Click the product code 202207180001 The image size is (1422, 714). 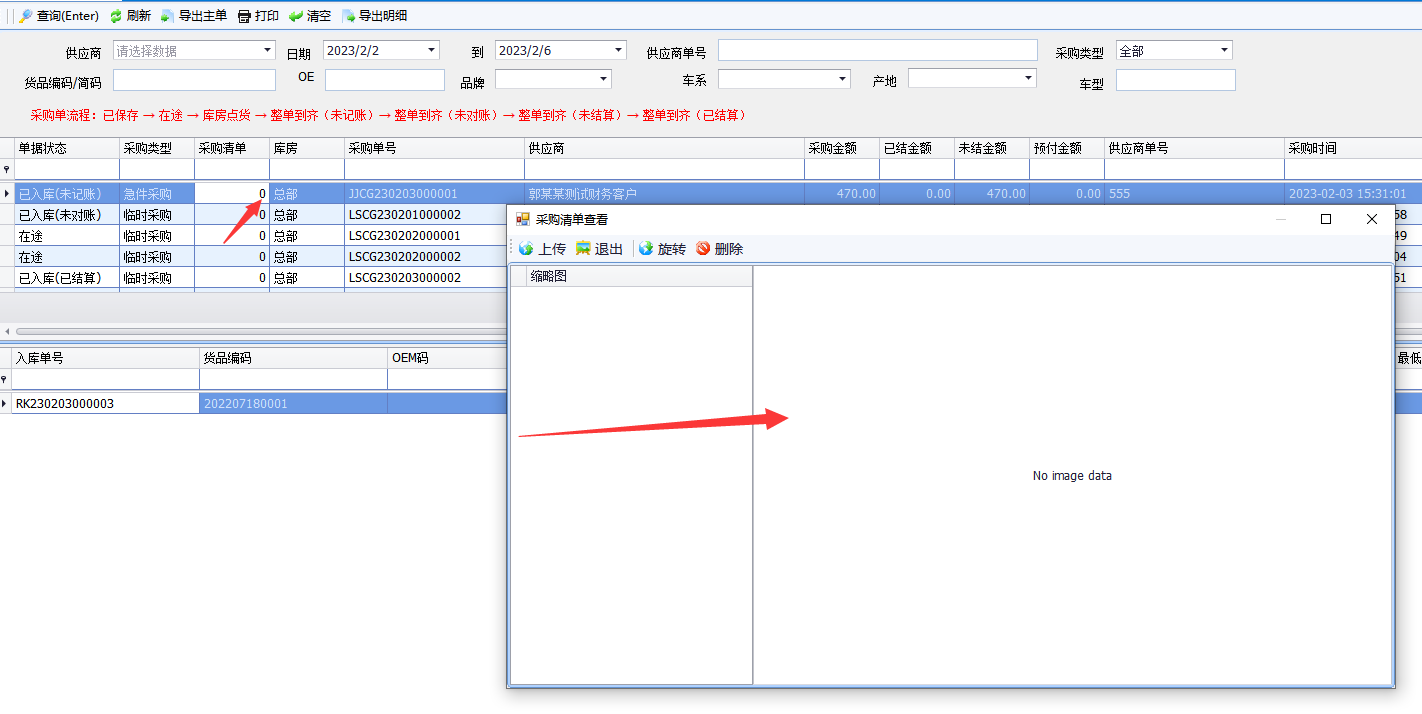click(245, 404)
